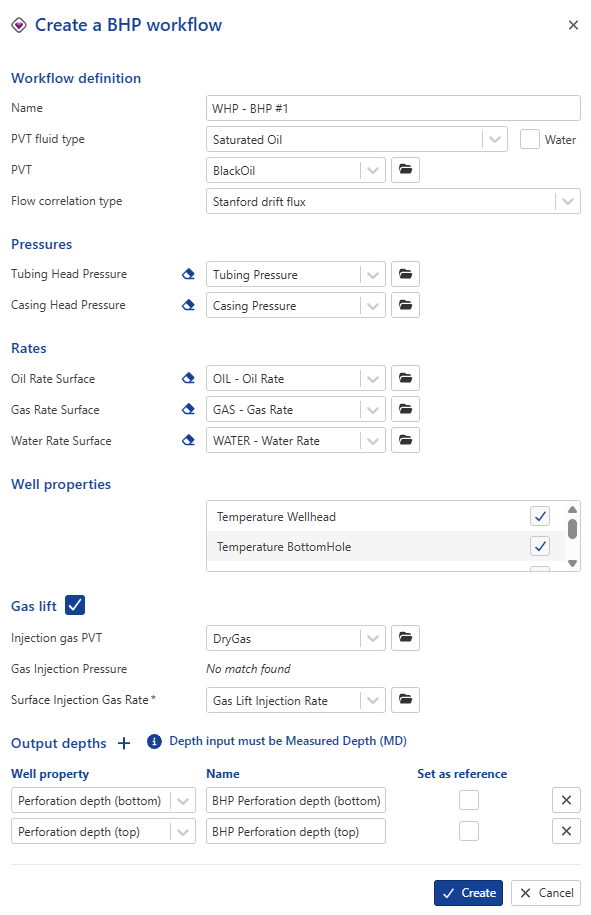Click the Create button

(468, 893)
